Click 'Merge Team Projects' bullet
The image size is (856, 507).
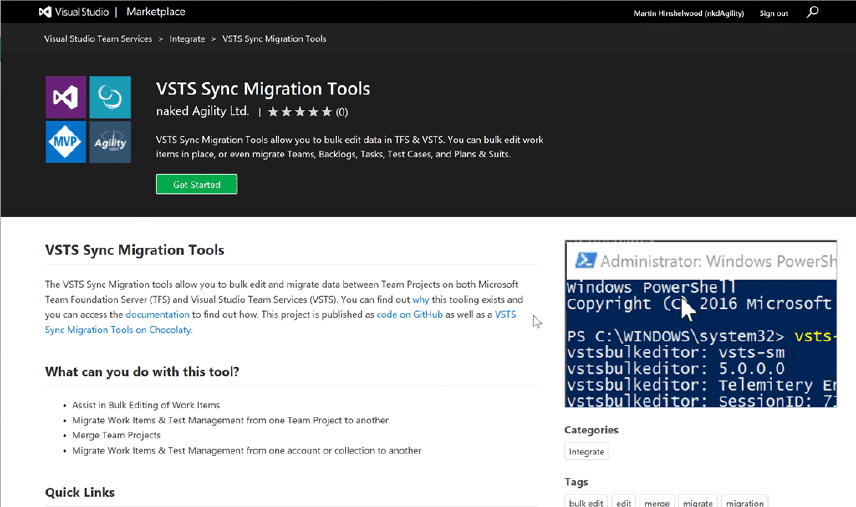point(116,435)
